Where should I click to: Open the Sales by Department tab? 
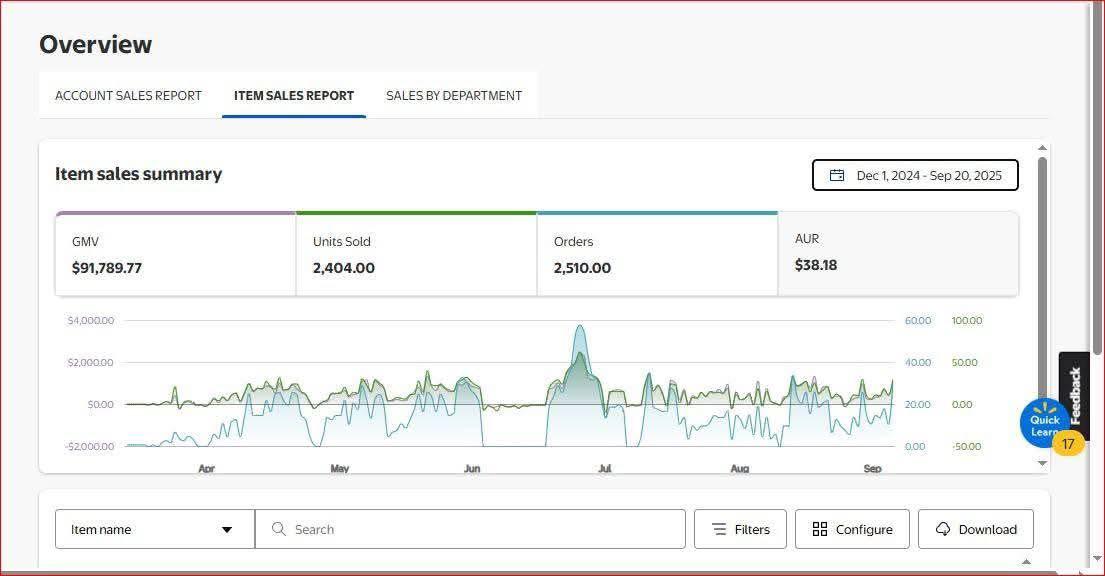[454, 96]
